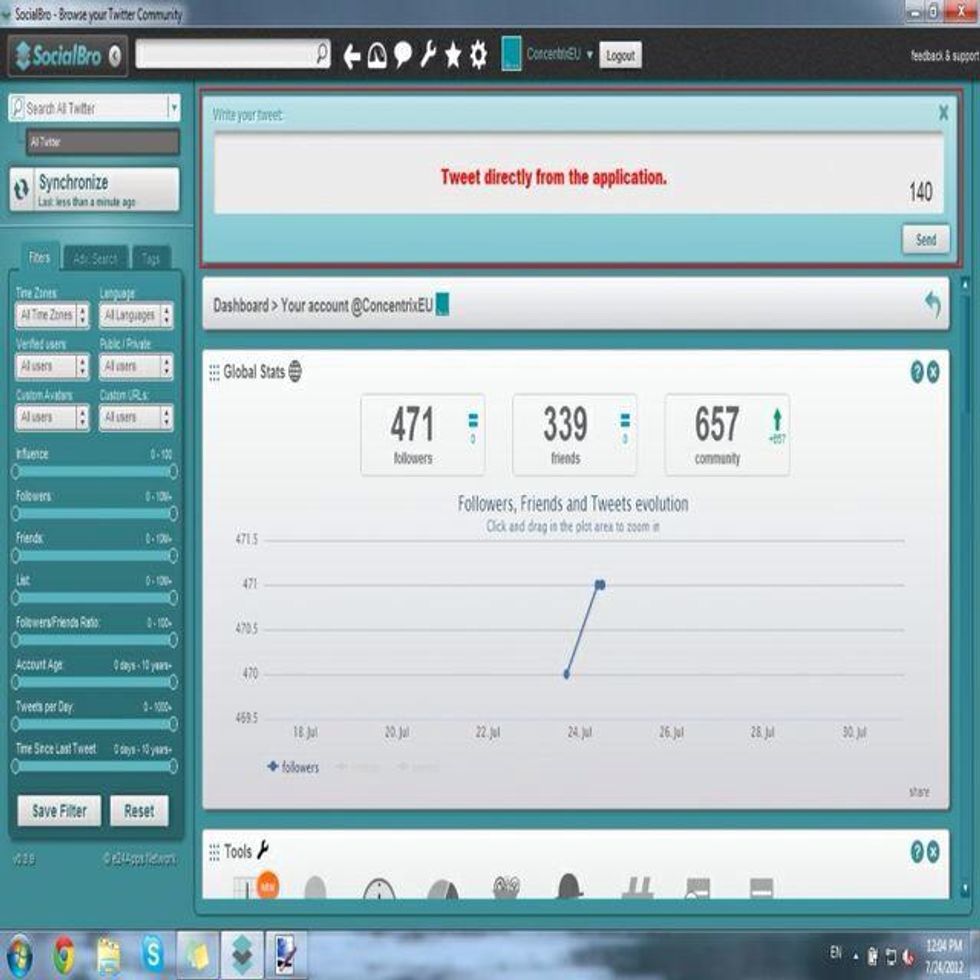Click the help icon in Global Stats panel
This screenshot has height=980, width=980.
(916, 372)
